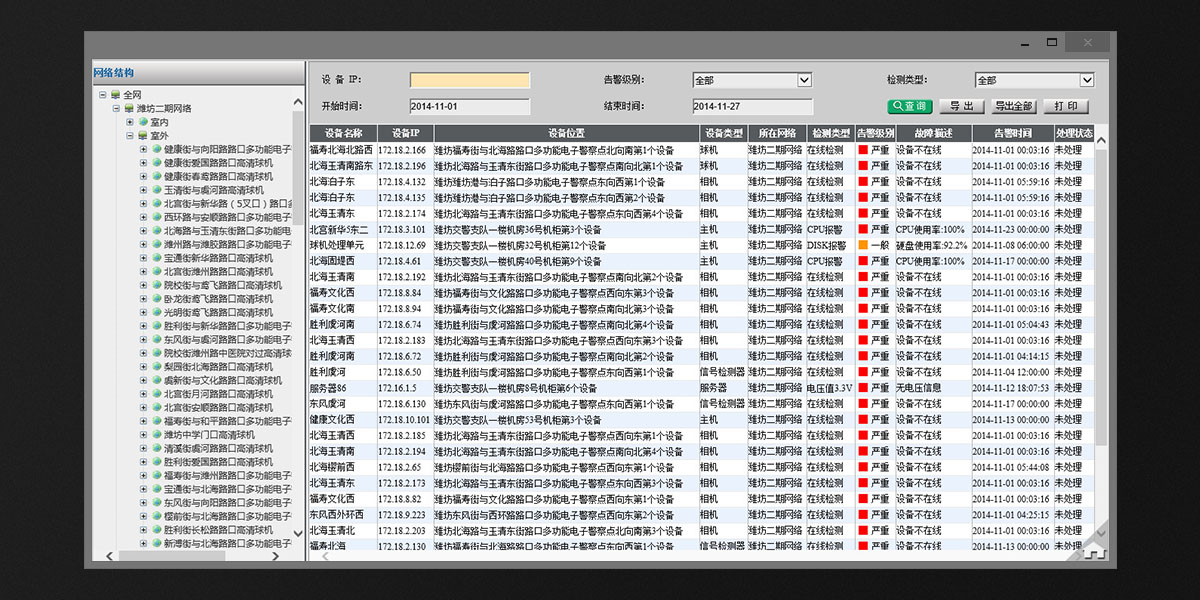Click the home icon at bottom-right corner
This screenshot has height=600, width=1200.
[x=1094, y=551]
